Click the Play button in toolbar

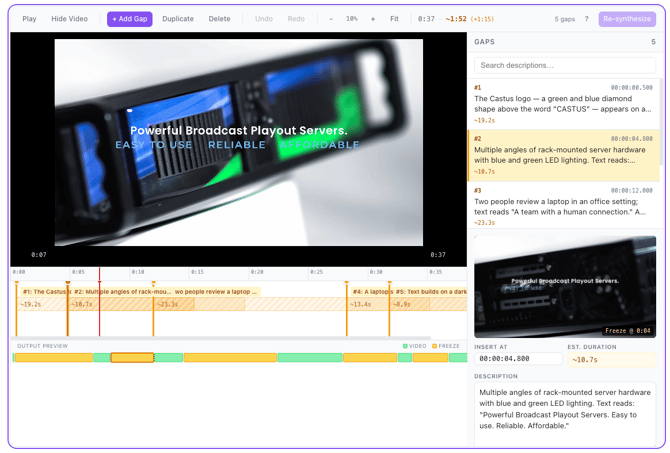click(29, 19)
